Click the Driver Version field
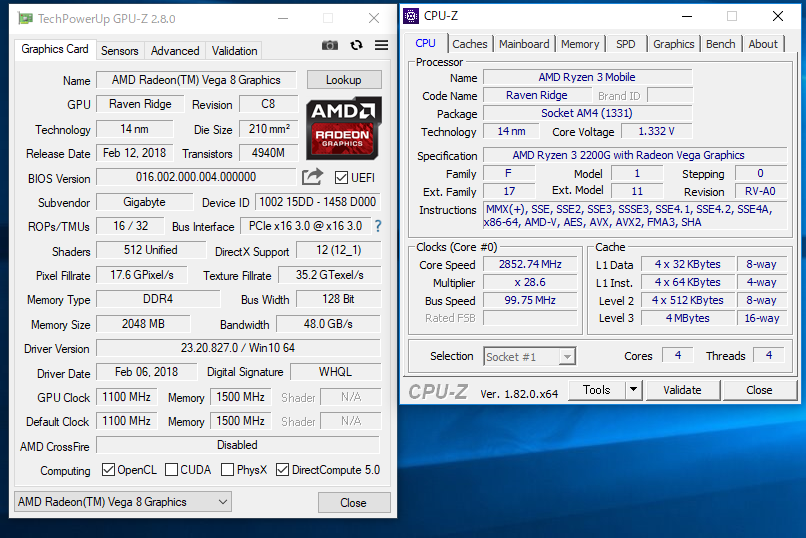Screen dimensions: 806x538 click(238, 348)
